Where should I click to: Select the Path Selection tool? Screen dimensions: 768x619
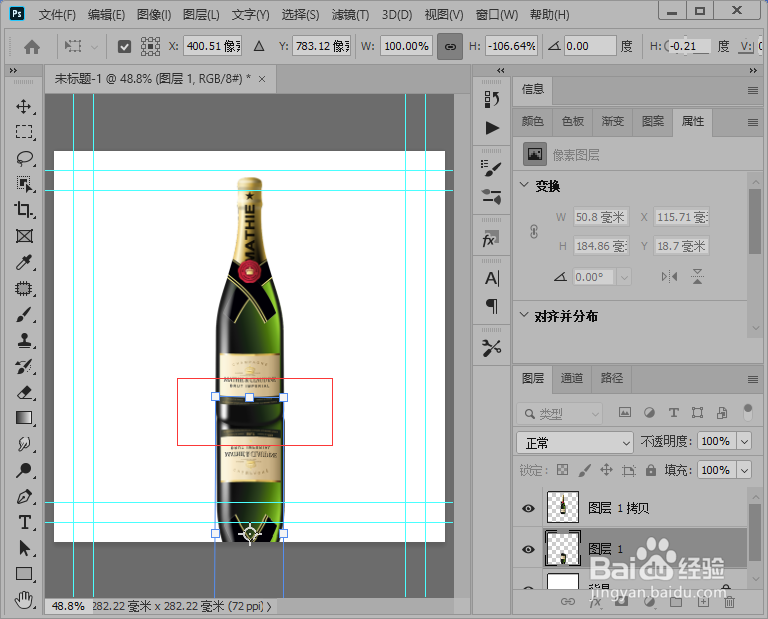click(24, 548)
